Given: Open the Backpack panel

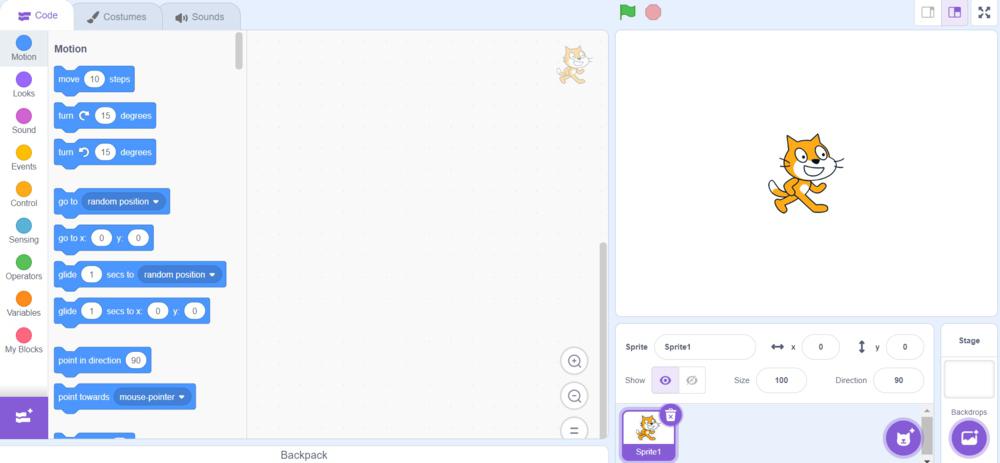Looking at the screenshot, I should tap(304, 455).
